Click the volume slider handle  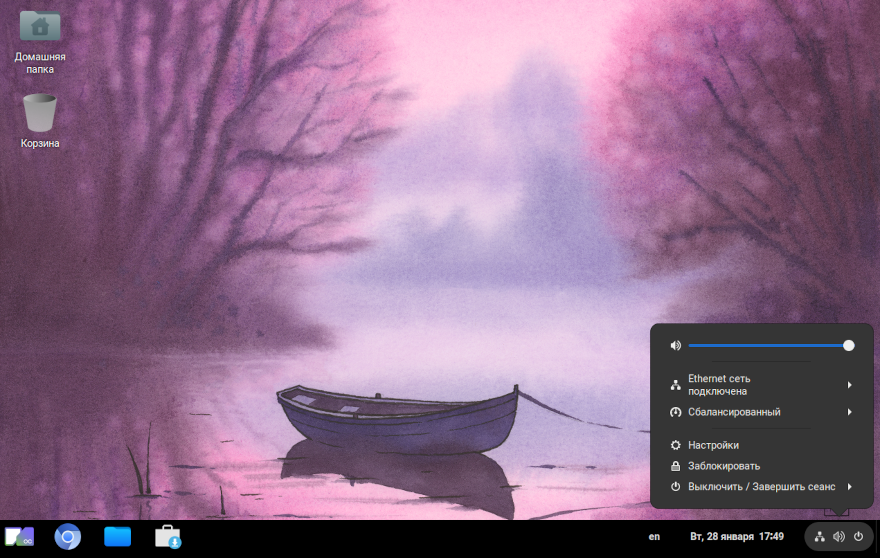(x=849, y=345)
